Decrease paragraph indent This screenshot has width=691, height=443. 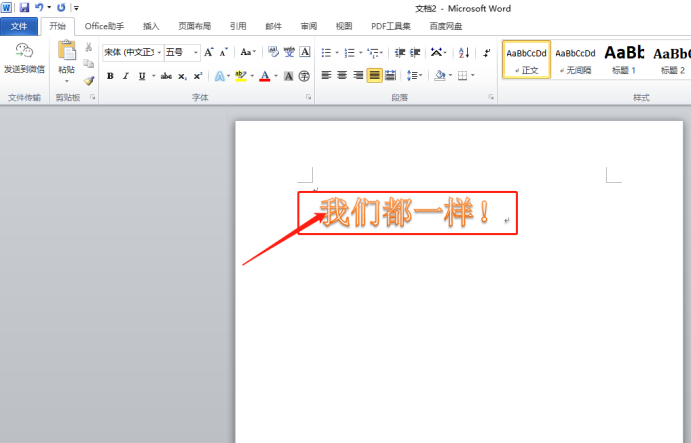(x=400, y=53)
